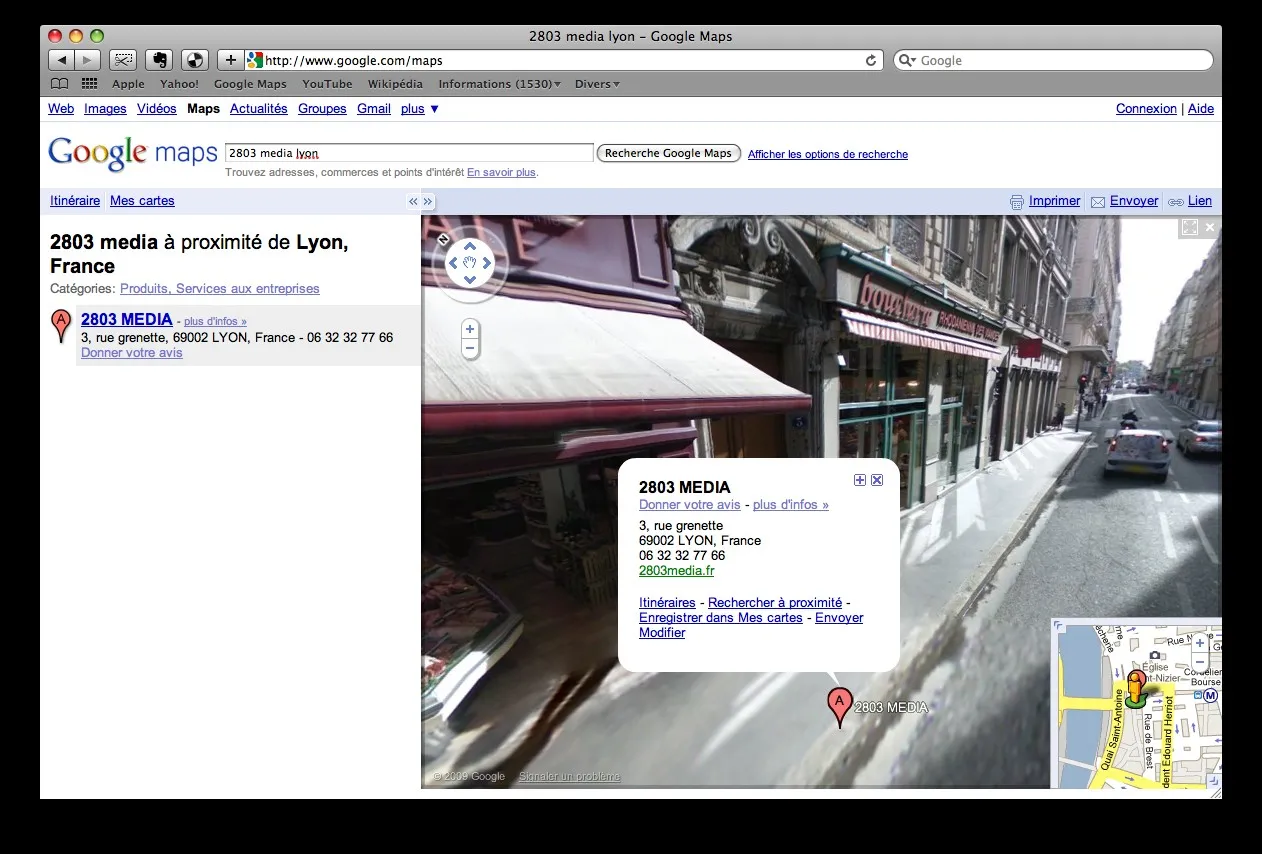
Task: Click the Recherche Google Maps button
Action: [669, 153]
